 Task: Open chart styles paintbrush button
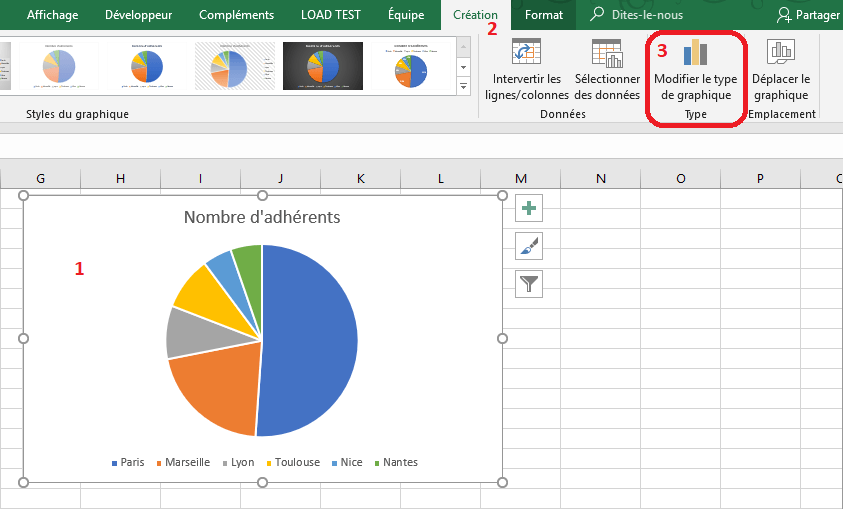click(529, 246)
